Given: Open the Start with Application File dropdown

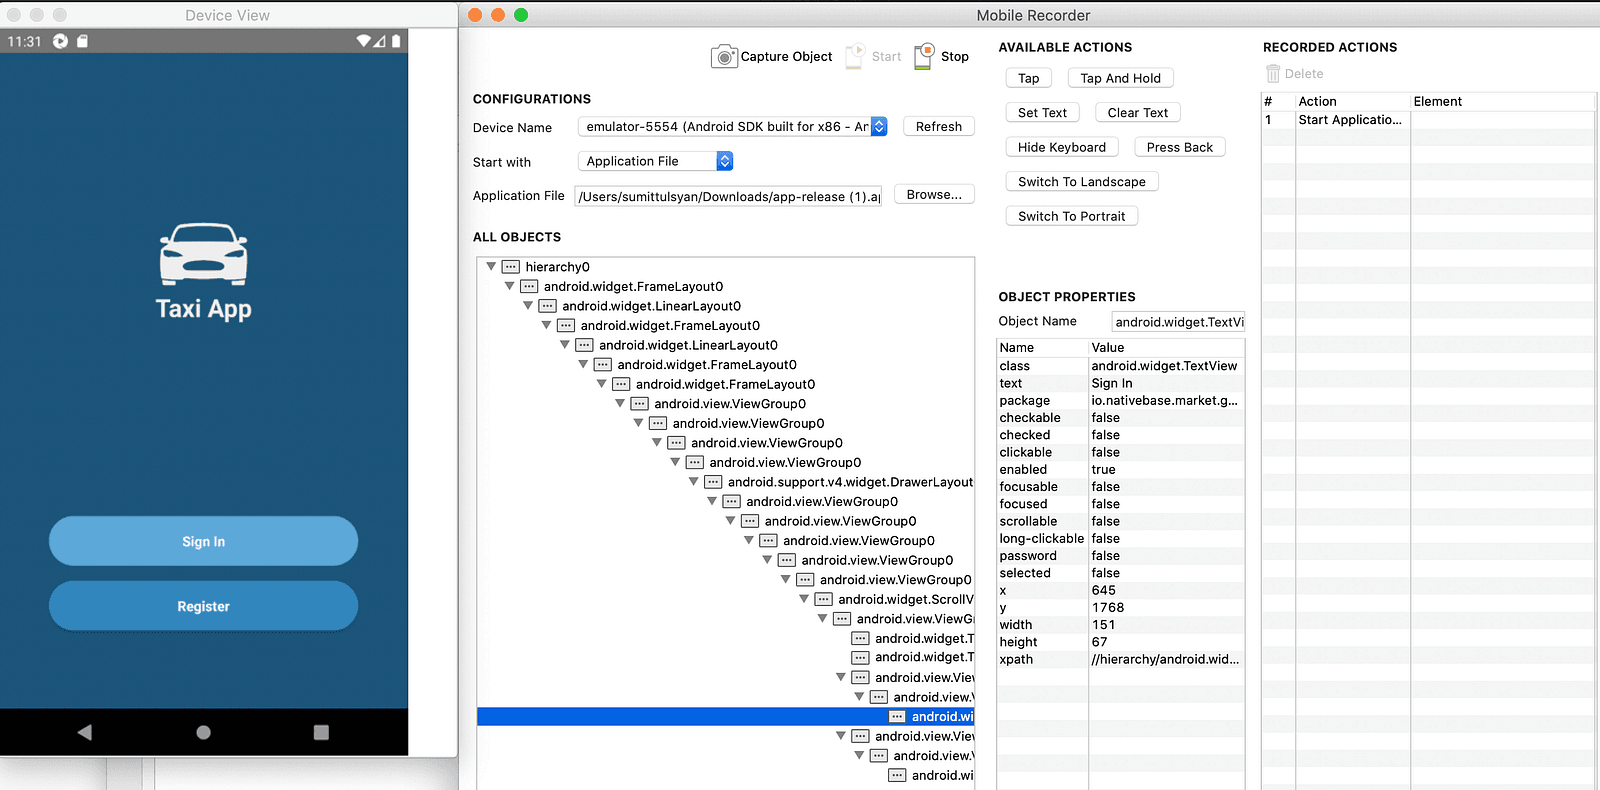Looking at the screenshot, I should point(725,161).
